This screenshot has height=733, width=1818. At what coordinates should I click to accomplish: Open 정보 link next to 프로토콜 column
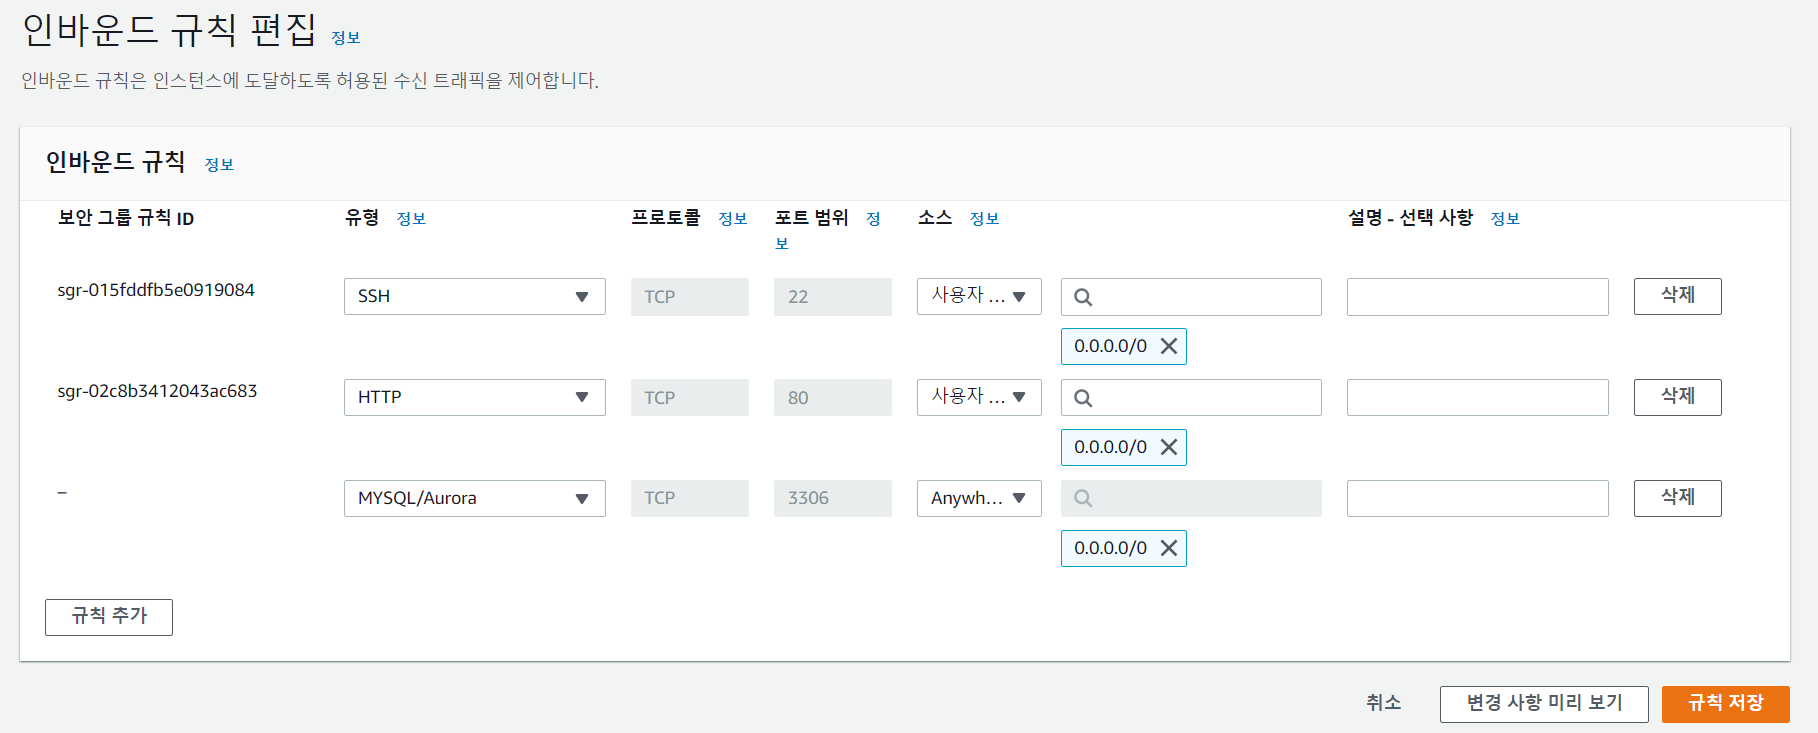pos(733,219)
